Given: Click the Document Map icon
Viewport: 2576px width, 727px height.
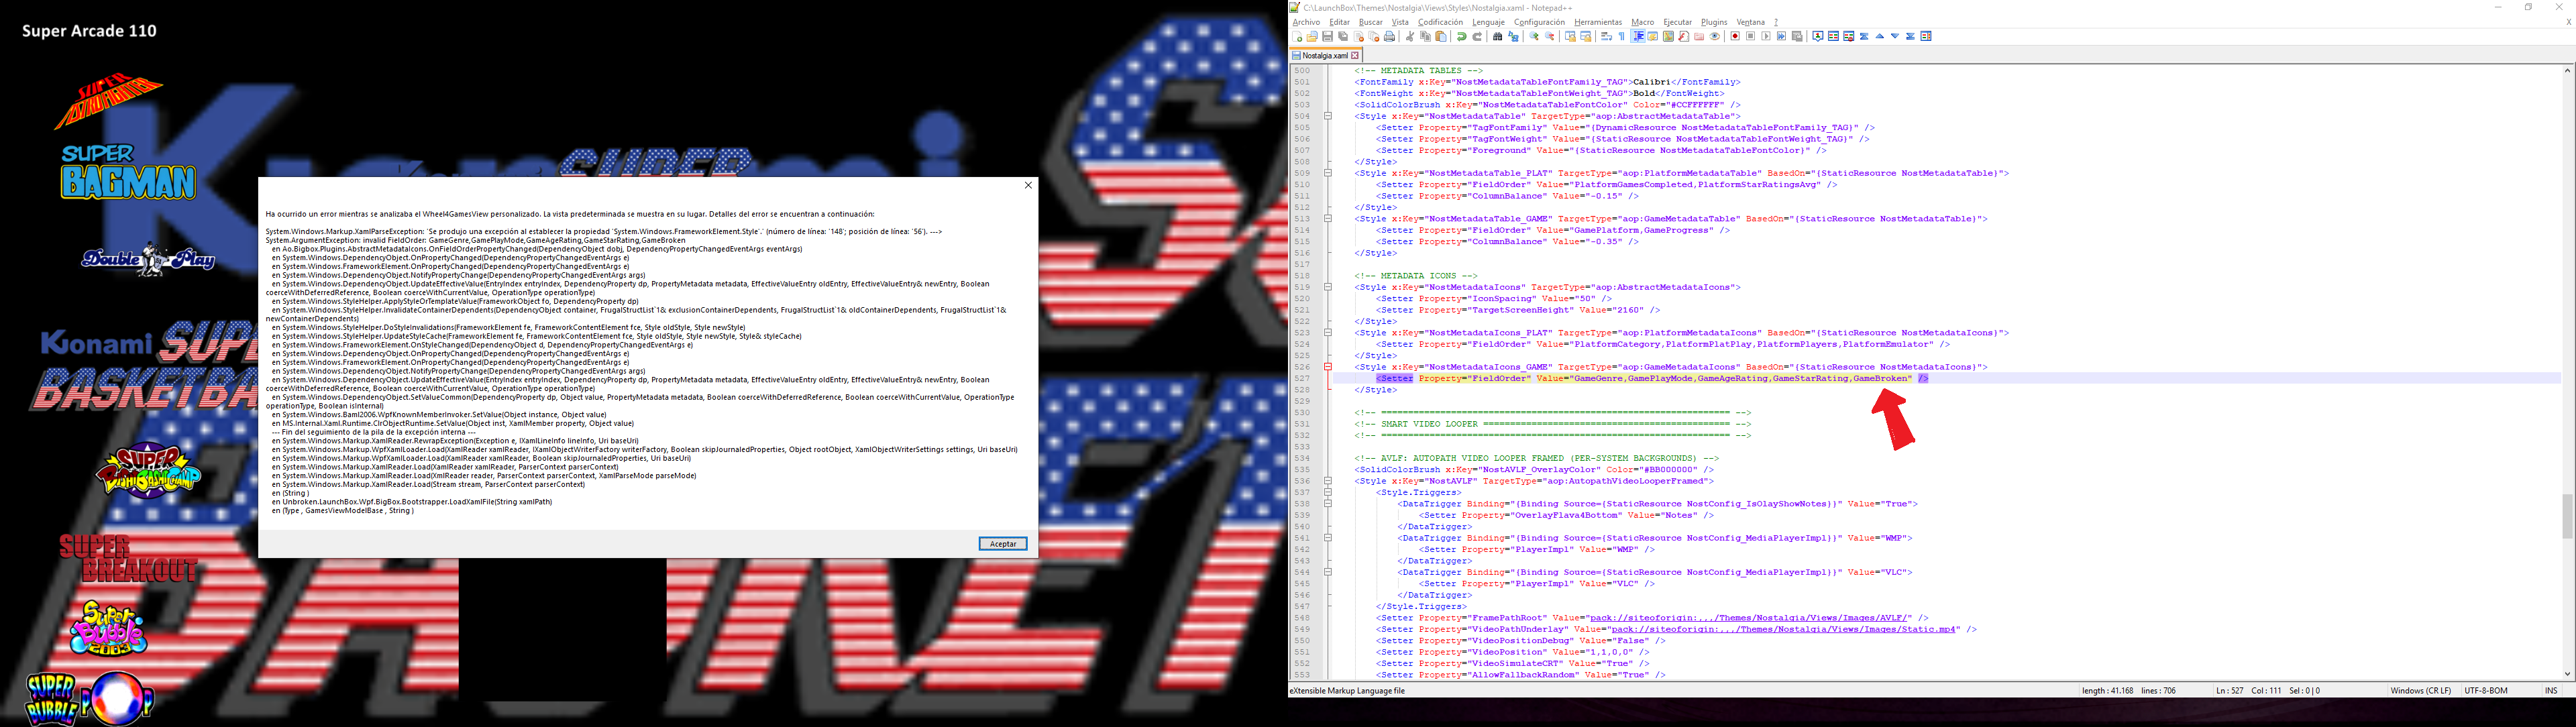Looking at the screenshot, I should coord(1668,37).
